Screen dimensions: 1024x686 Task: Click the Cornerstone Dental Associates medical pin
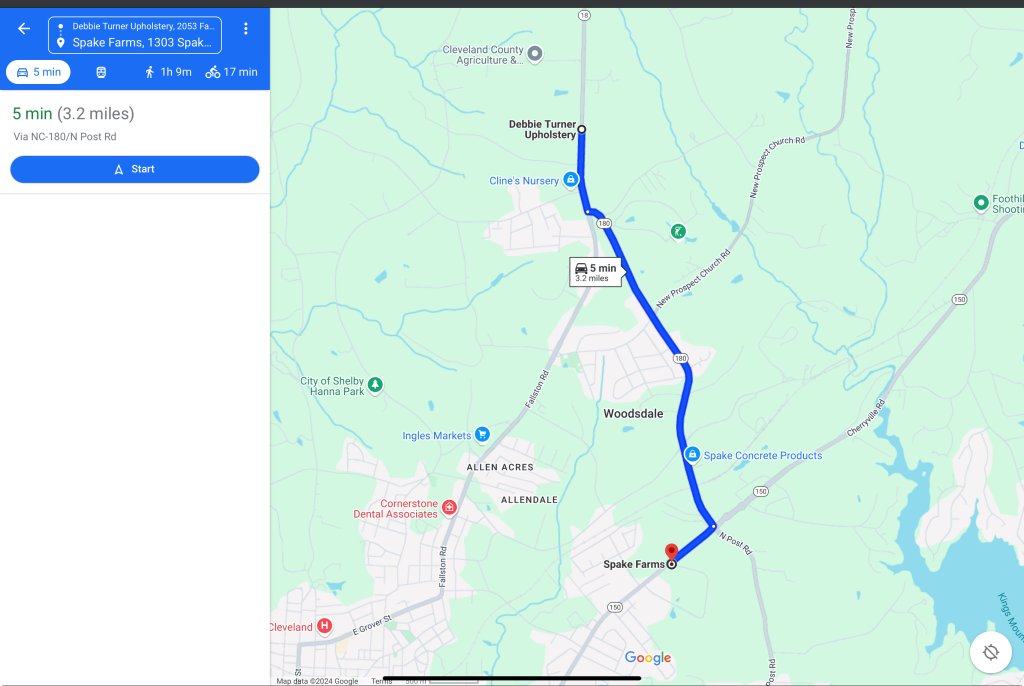[449, 507]
